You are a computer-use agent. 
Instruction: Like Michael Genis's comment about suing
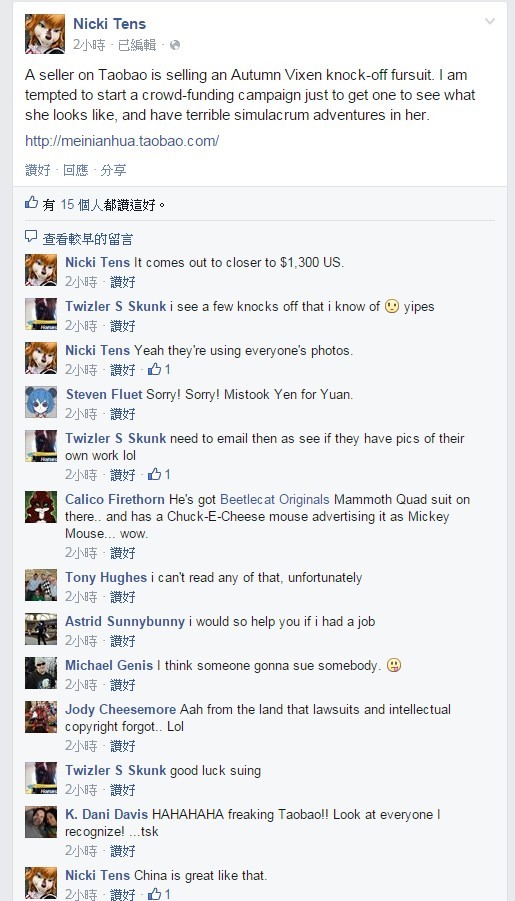[122, 684]
